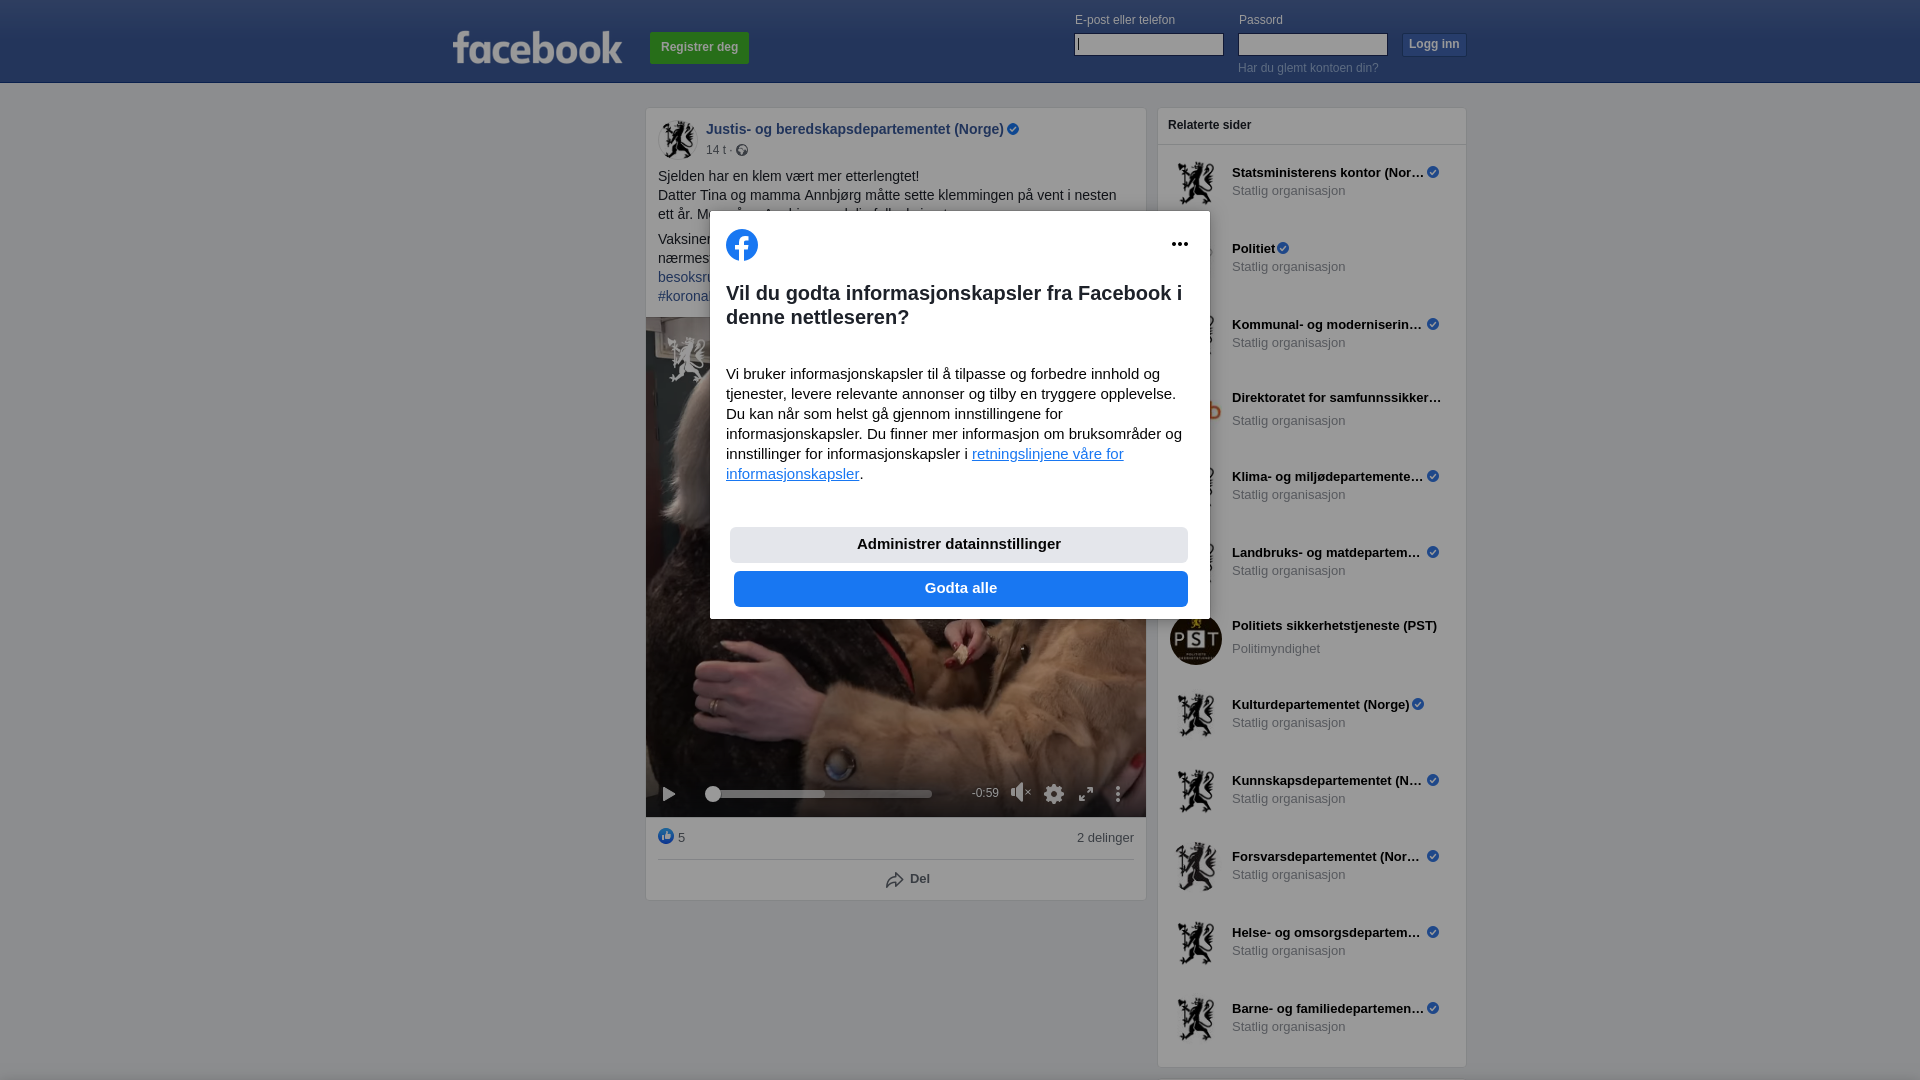1920x1080 pixels.
Task: Click the Facebook logo in cookie dialog
Action: (x=742, y=245)
